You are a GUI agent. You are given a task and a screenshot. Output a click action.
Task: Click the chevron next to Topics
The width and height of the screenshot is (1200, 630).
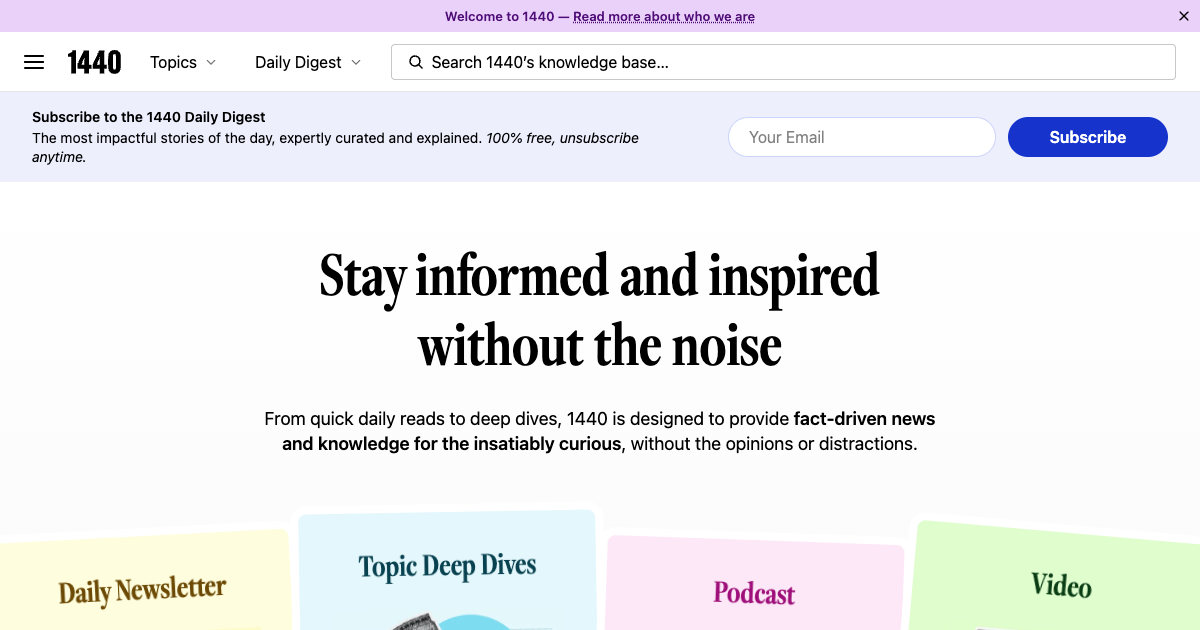(211, 63)
